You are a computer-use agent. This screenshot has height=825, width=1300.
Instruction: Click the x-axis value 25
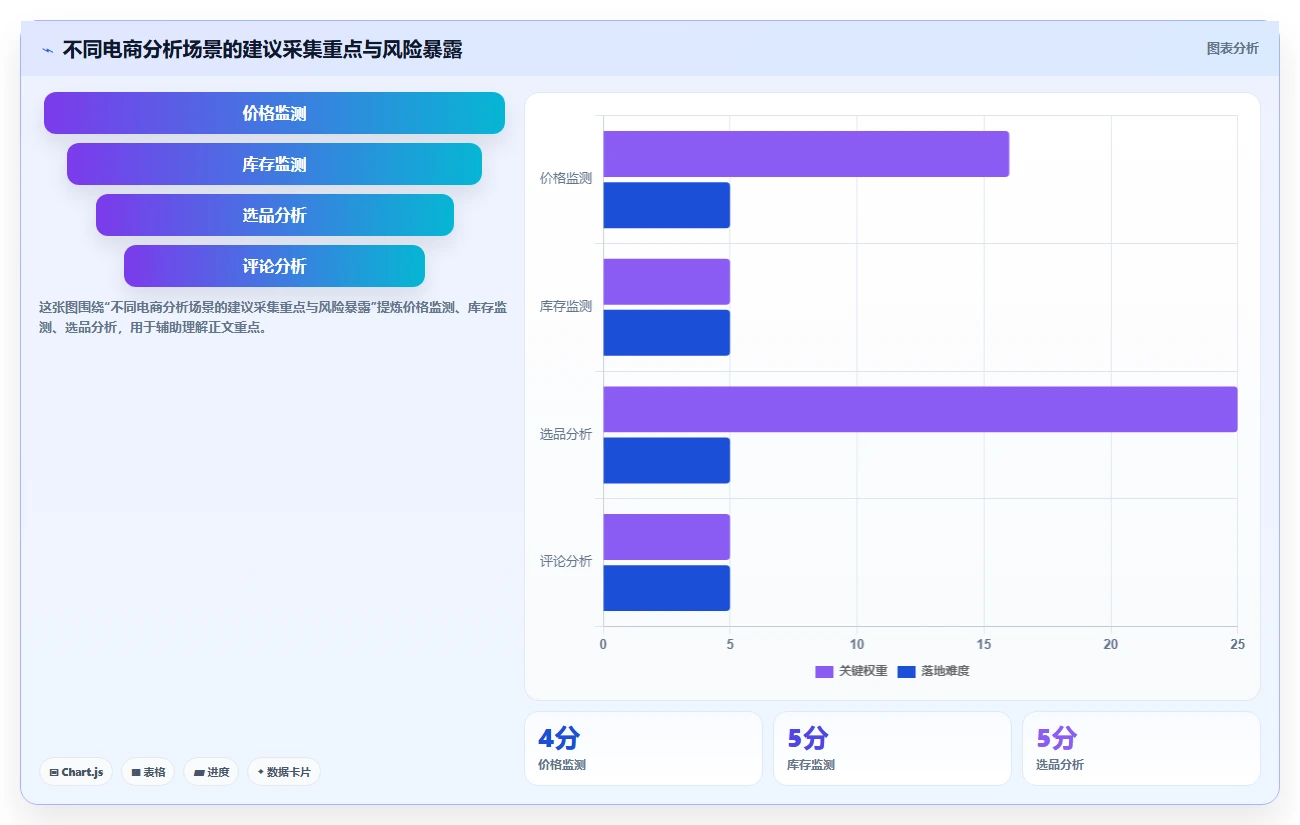pos(1237,645)
